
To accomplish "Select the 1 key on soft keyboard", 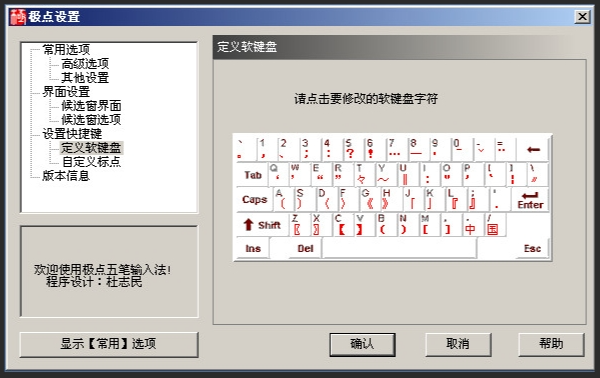I will click(x=267, y=149).
